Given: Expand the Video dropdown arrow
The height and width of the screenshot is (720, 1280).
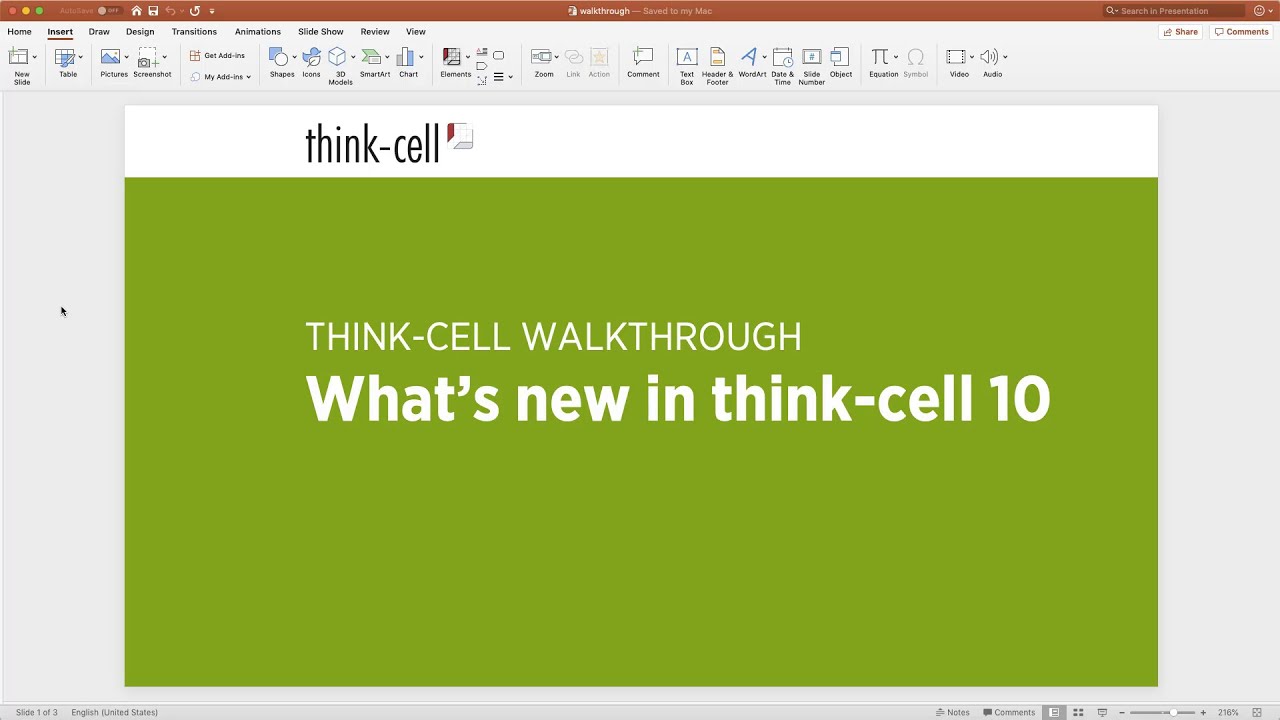Looking at the screenshot, I should pyautogui.click(x=971, y=57).
